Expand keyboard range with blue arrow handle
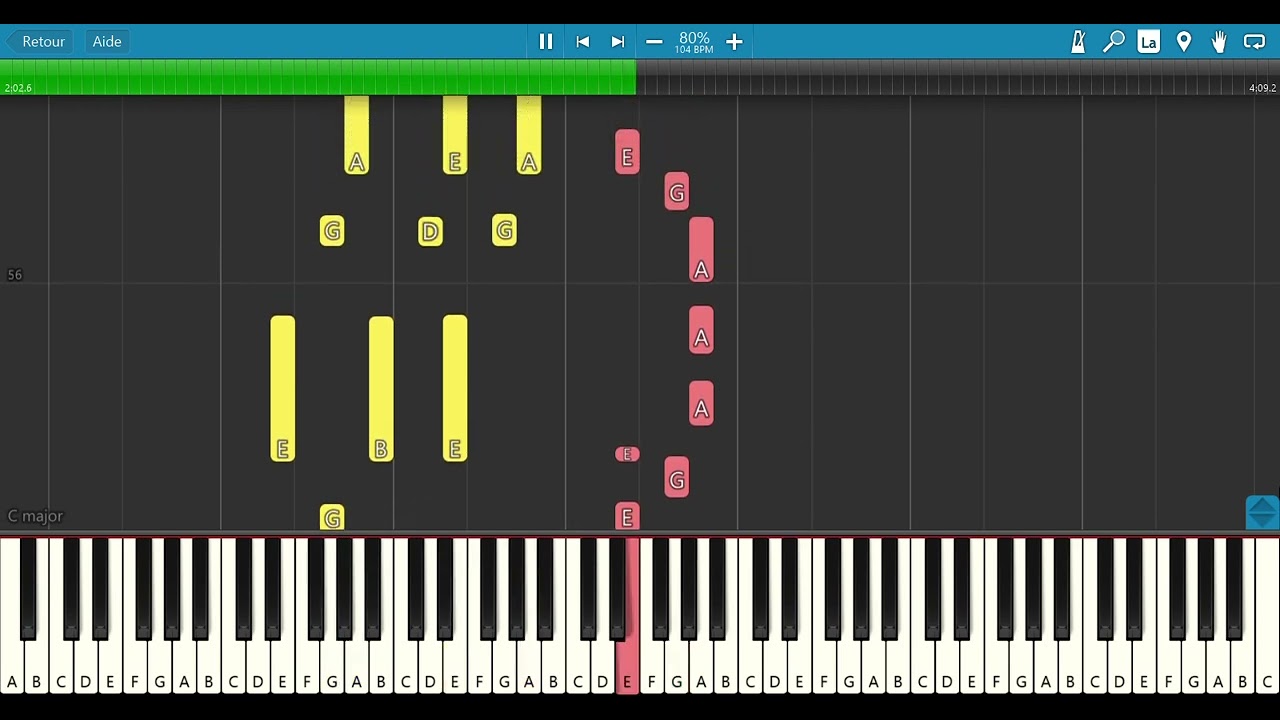Image resolution: width=1280 pixels, height=720 pixels. pos(1262,512)
